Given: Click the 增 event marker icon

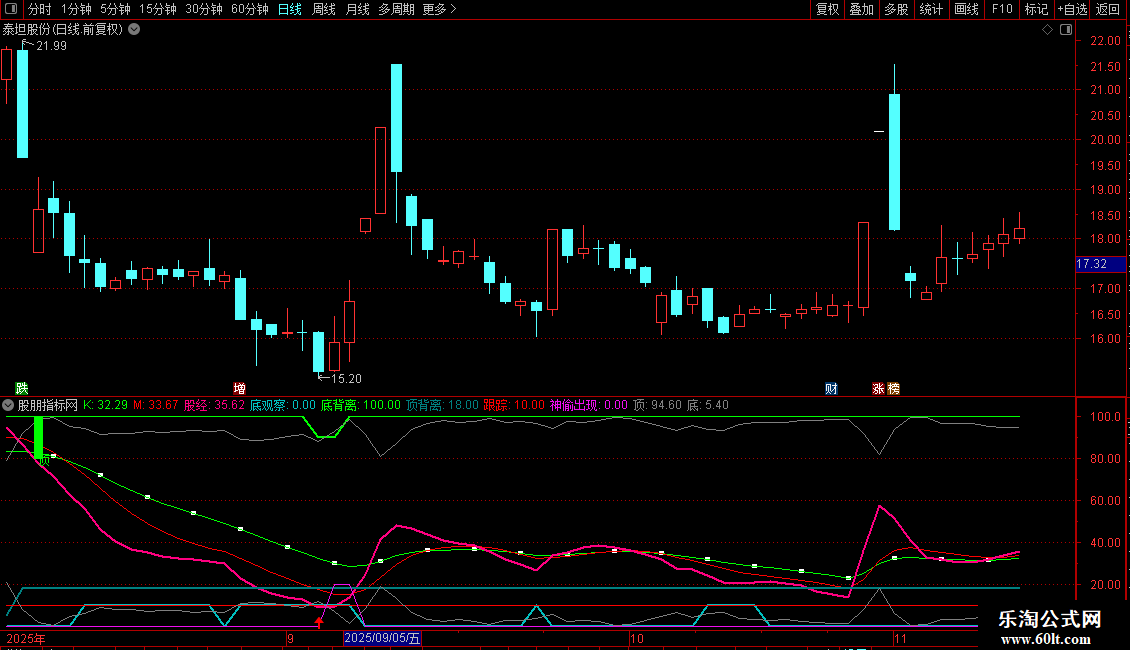Looking at the screenshot, I should click(239, 388).
